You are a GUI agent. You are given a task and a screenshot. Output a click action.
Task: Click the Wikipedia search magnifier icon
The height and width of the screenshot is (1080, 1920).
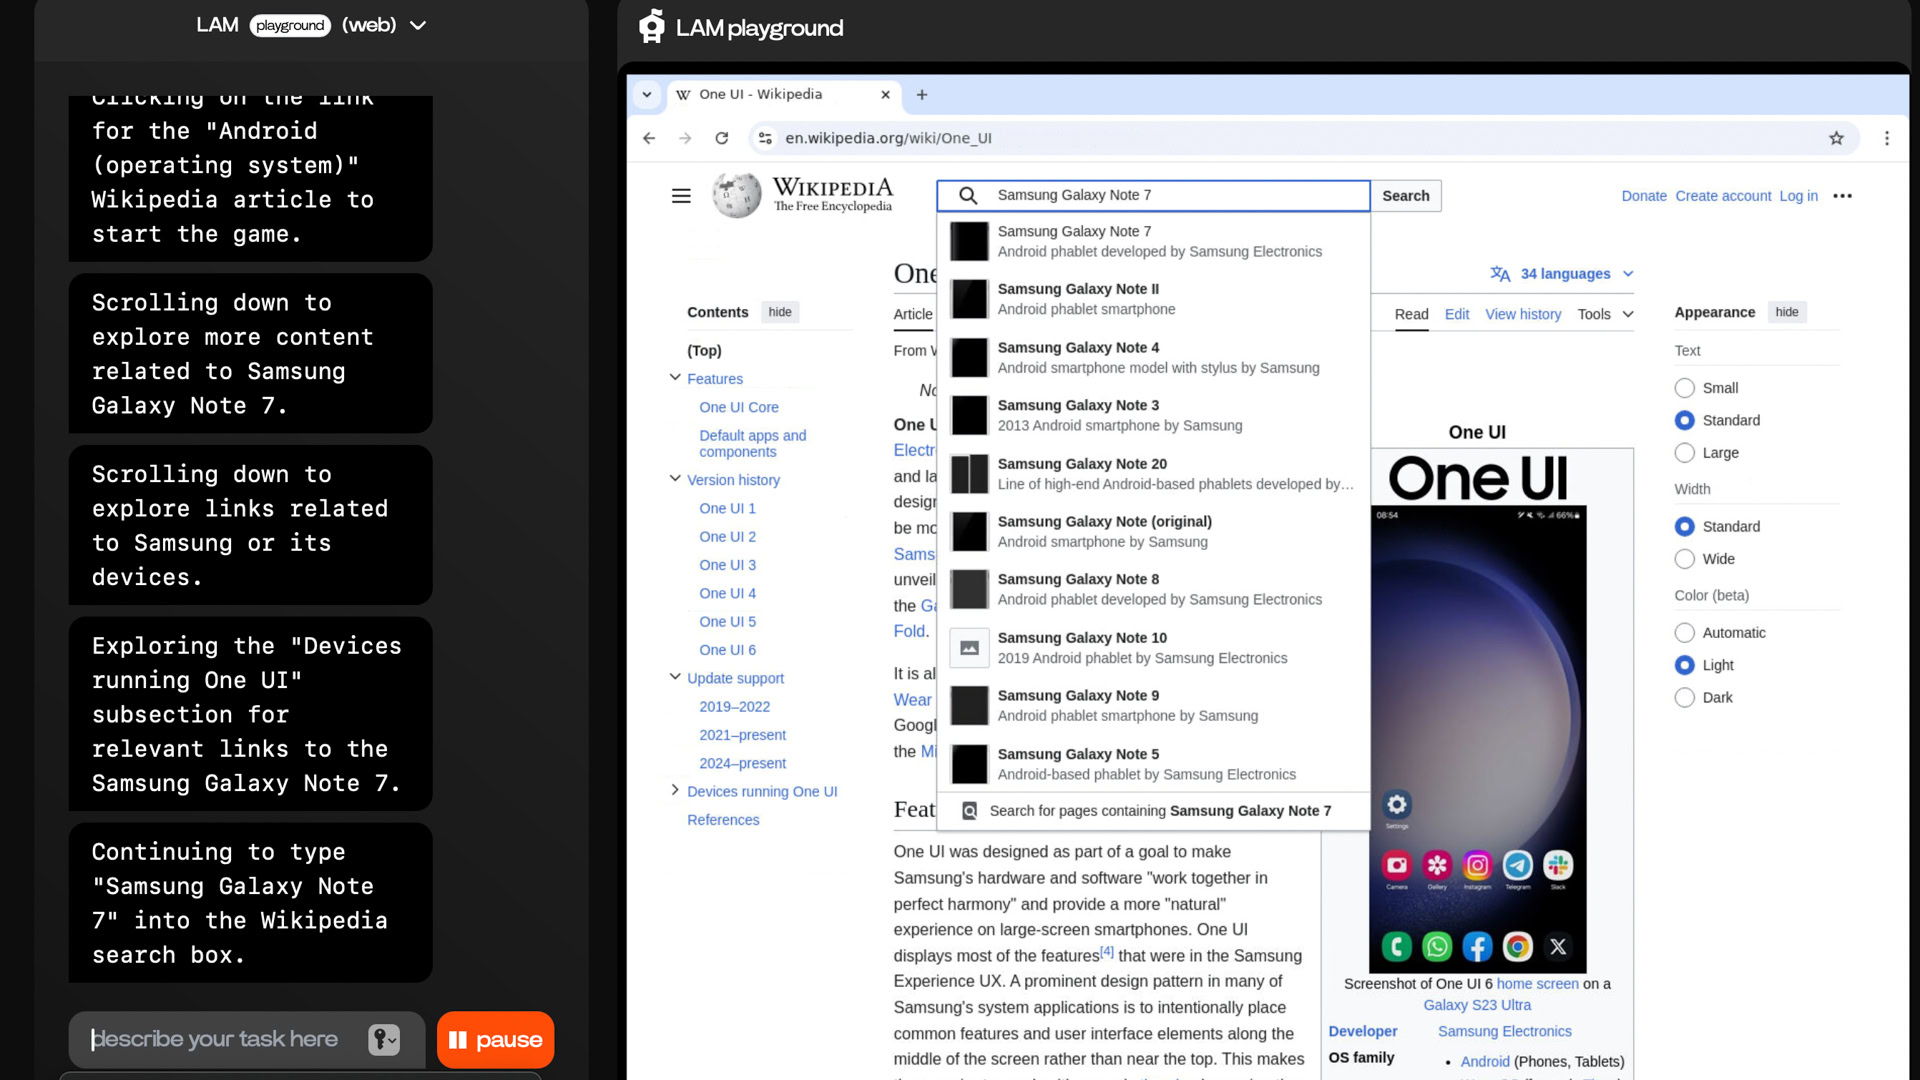[x=968, y=195]
